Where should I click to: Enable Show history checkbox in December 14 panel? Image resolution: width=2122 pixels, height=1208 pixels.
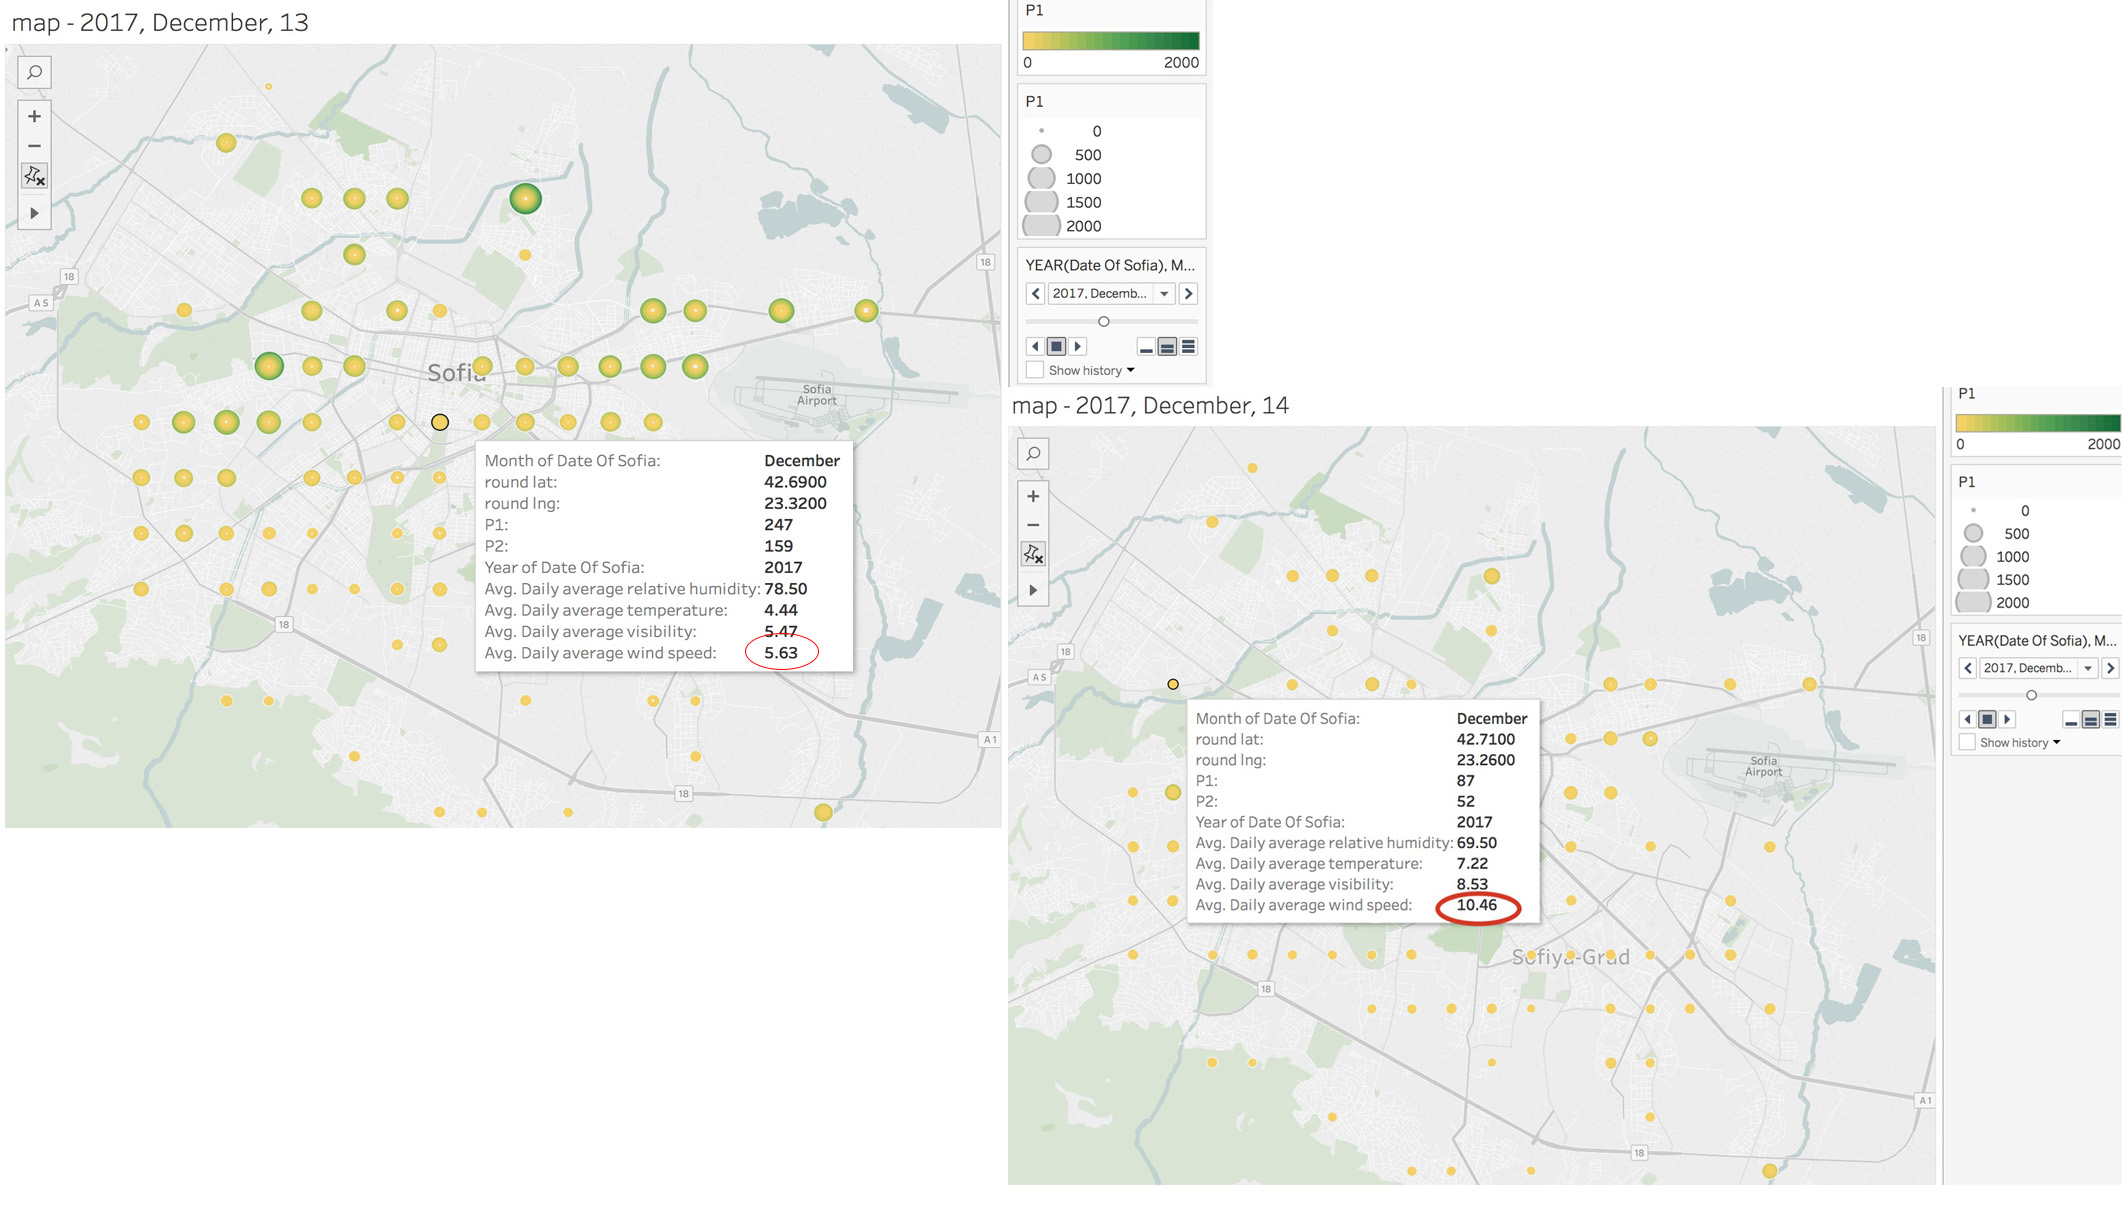pyautogui.click(x=1967, y=742)
